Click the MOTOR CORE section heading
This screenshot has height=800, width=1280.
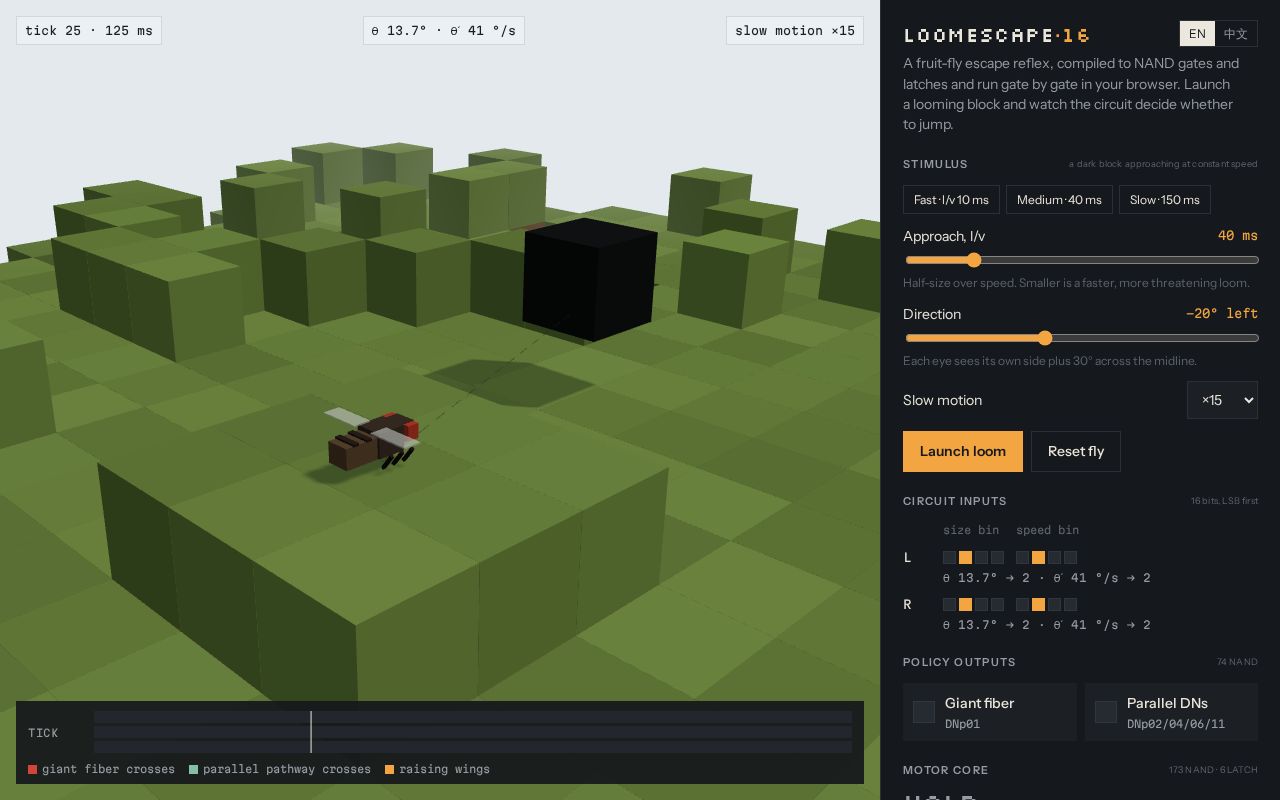[x=945, y=770]
